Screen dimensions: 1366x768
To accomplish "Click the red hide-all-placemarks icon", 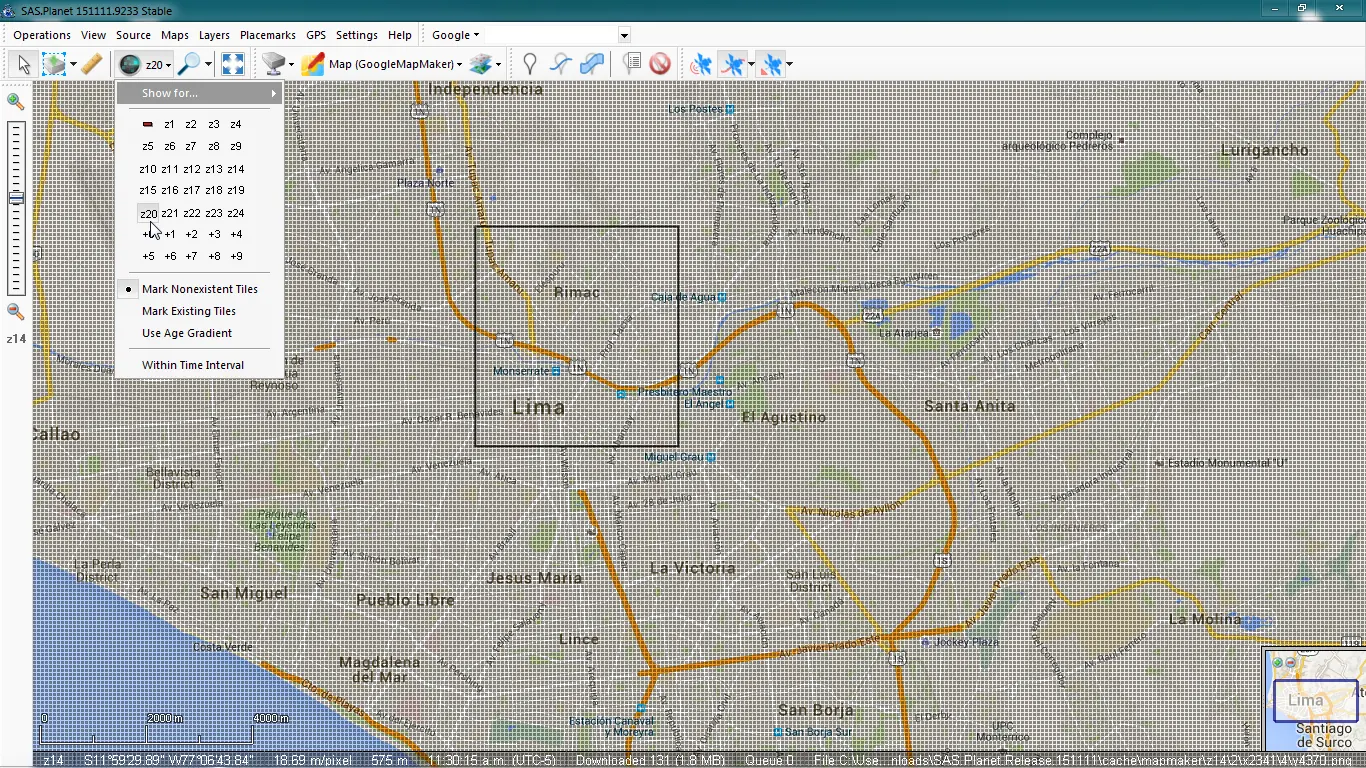I will [660, 64].
